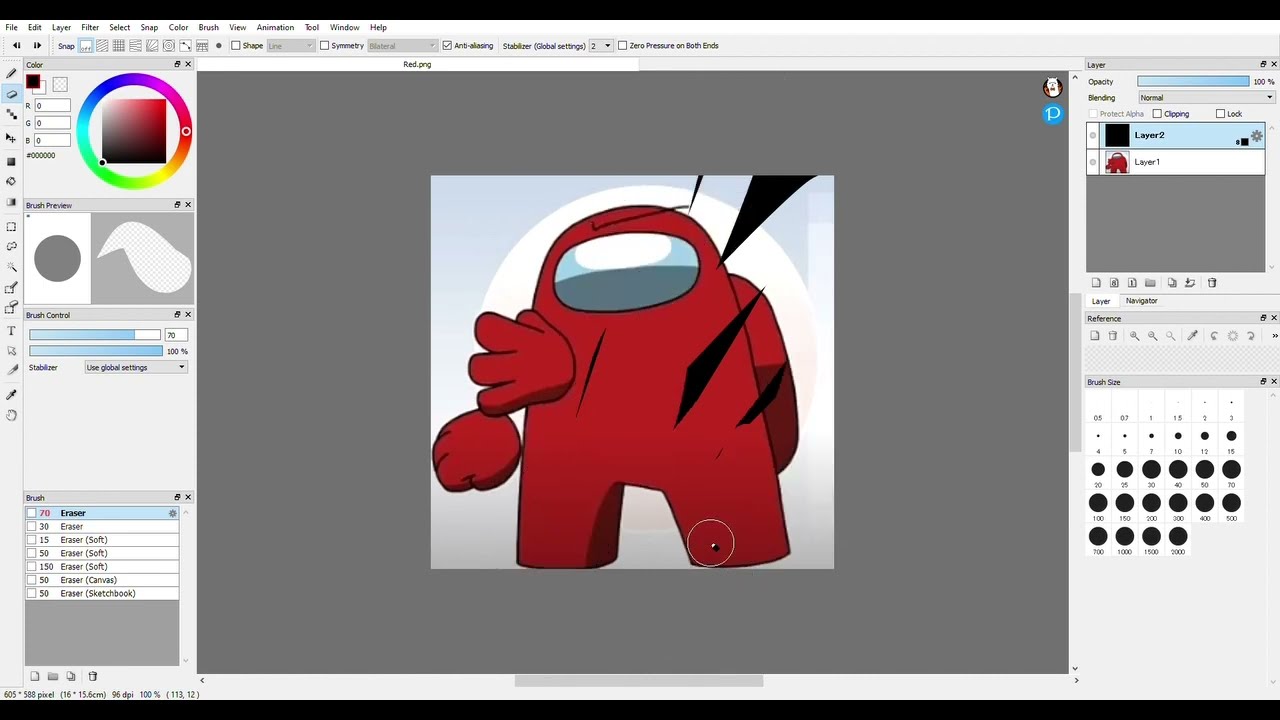
Task: Open the global Stabilizer value dropdown
Action: pos(600,45)
